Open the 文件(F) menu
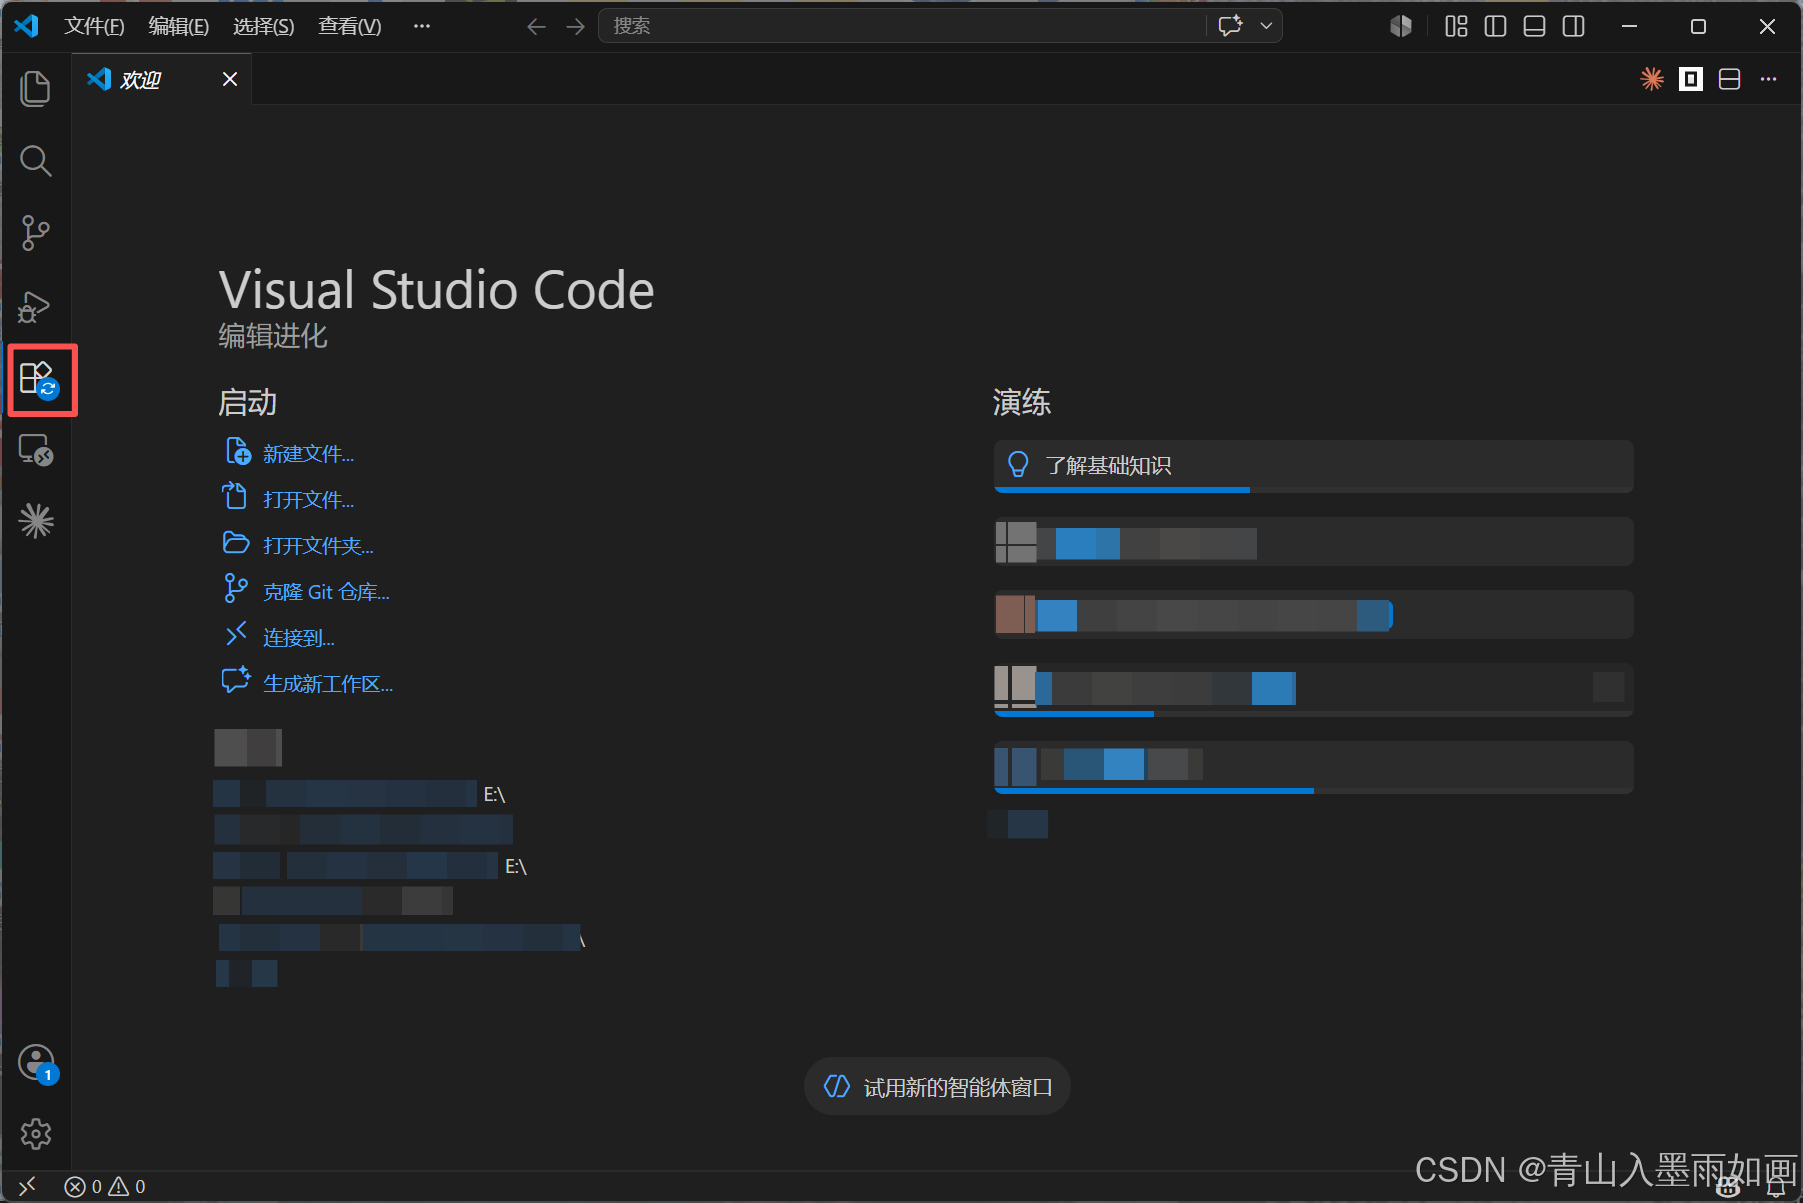This screenshot has height=1203, width=1803. 94,26
